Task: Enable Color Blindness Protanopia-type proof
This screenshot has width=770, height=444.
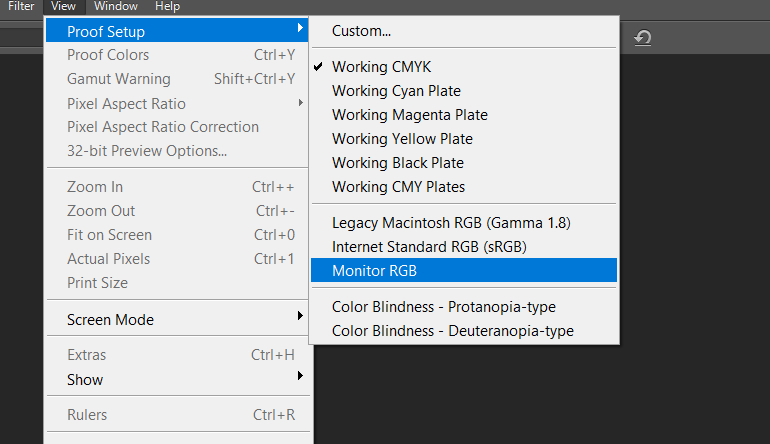Action: pos(443,307)
